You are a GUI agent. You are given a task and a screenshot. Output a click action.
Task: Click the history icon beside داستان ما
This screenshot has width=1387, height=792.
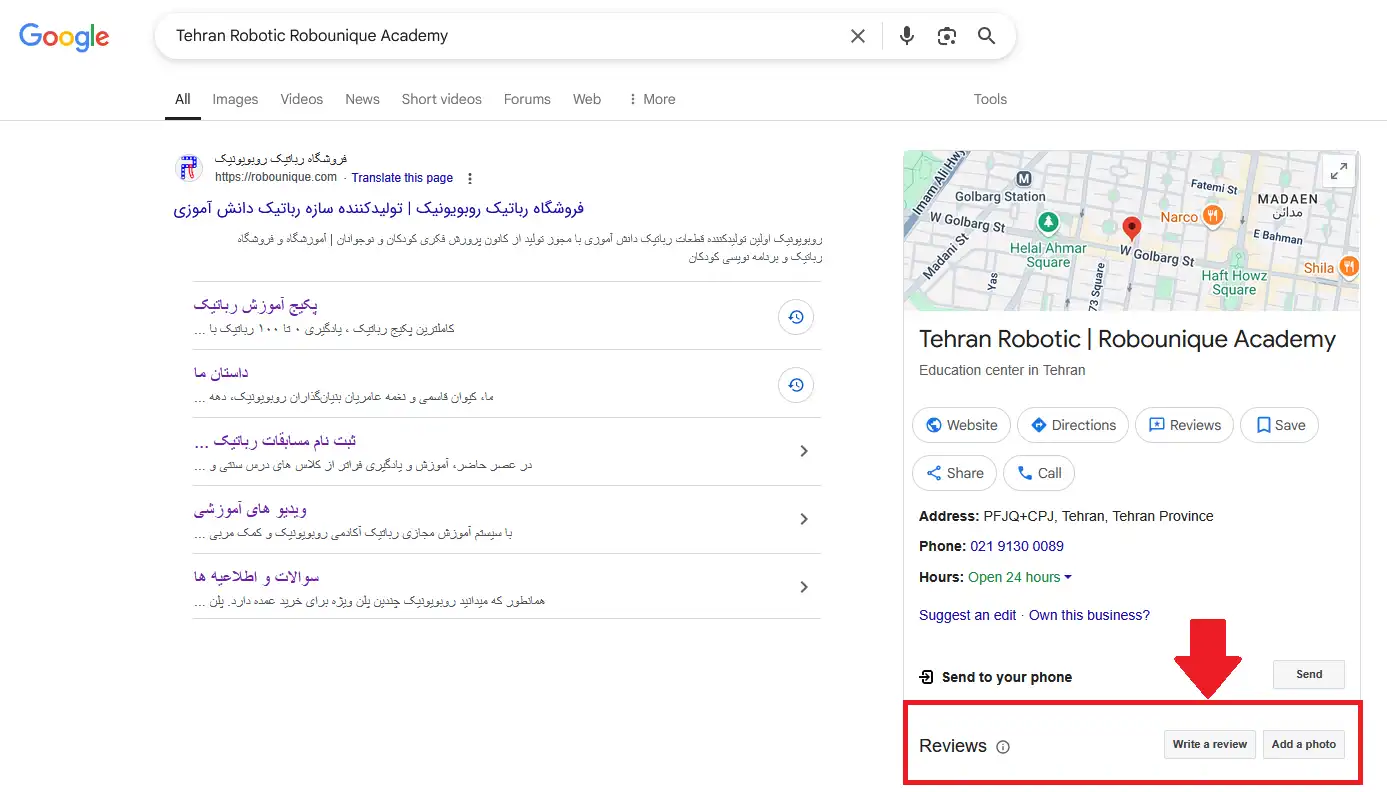coord(796,385)
